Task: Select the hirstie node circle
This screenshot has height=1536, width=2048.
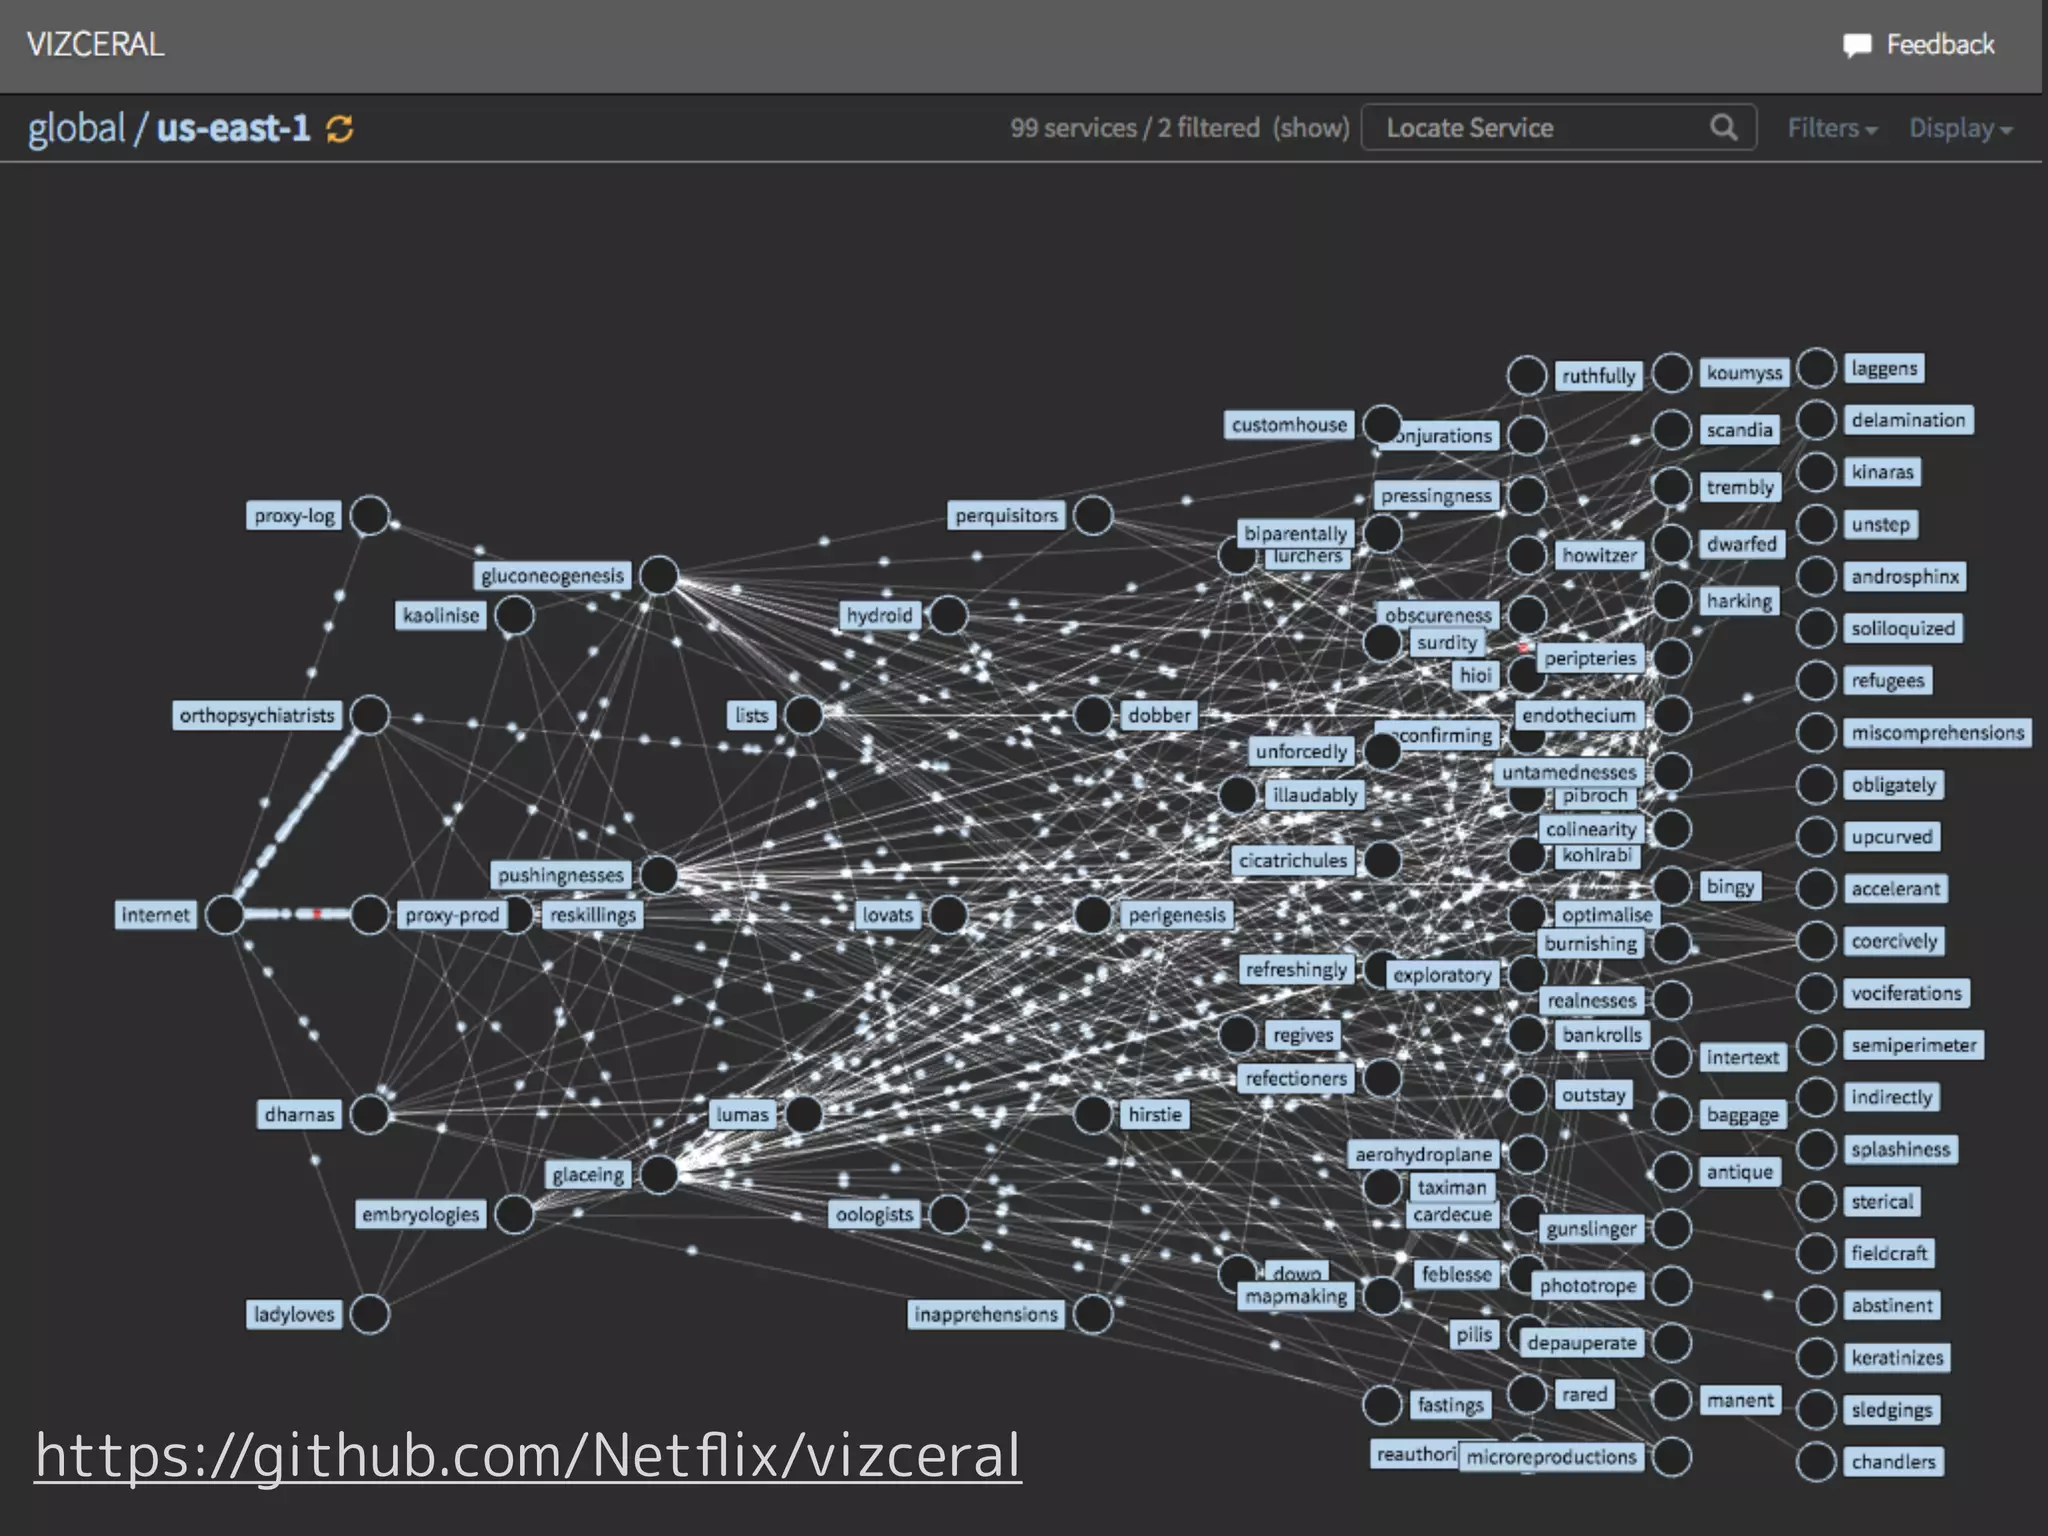Action: click(1093, 1114)
